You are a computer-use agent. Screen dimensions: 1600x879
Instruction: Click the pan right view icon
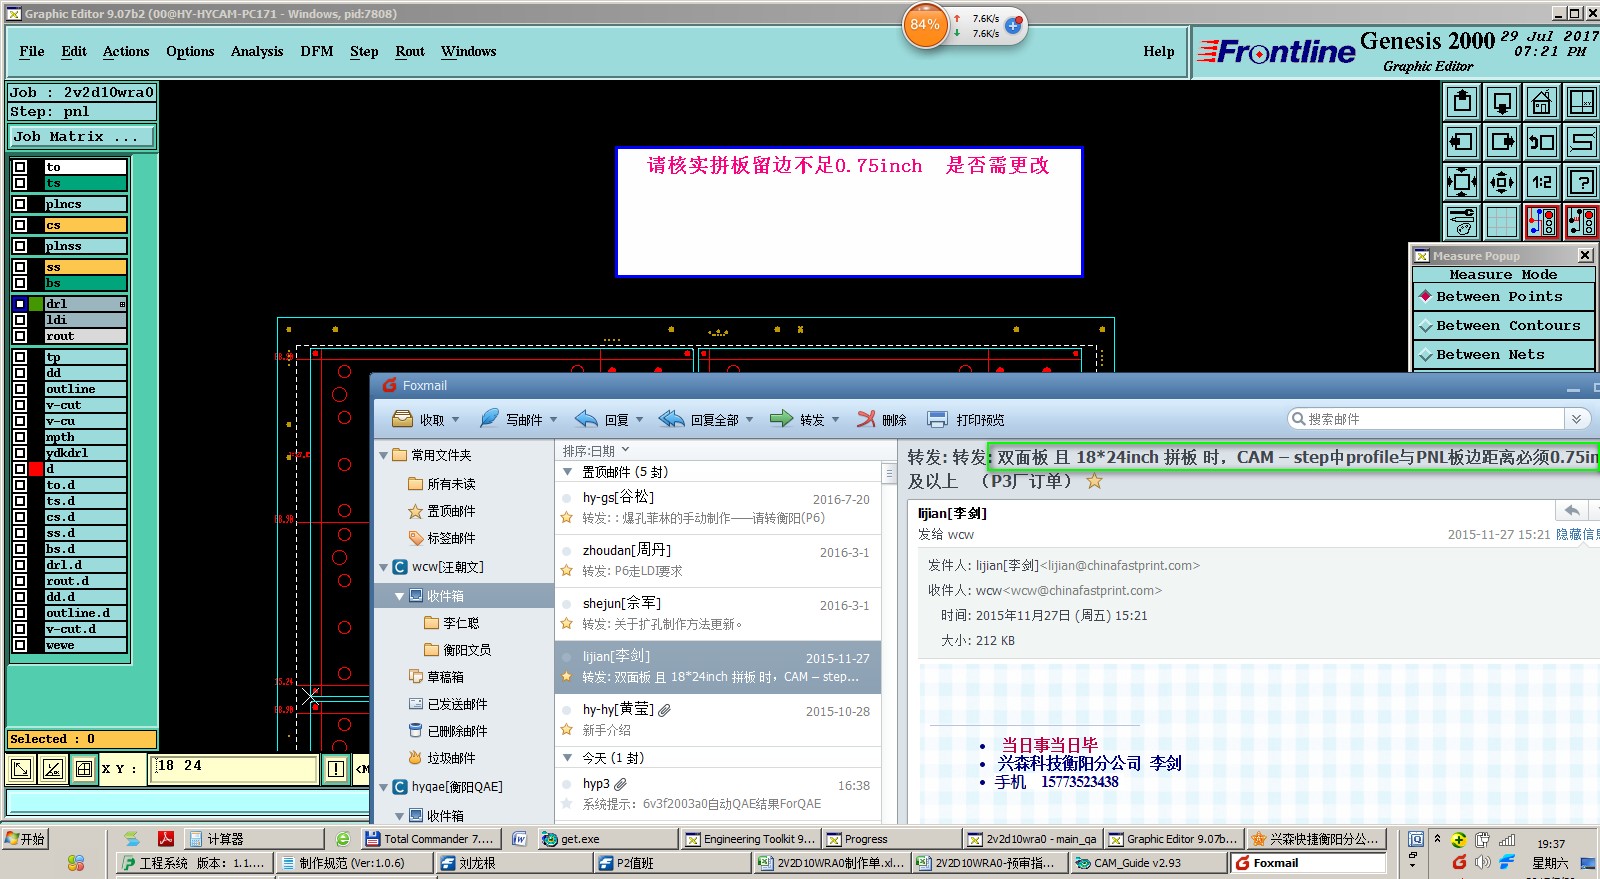[x=1502, y=142]
